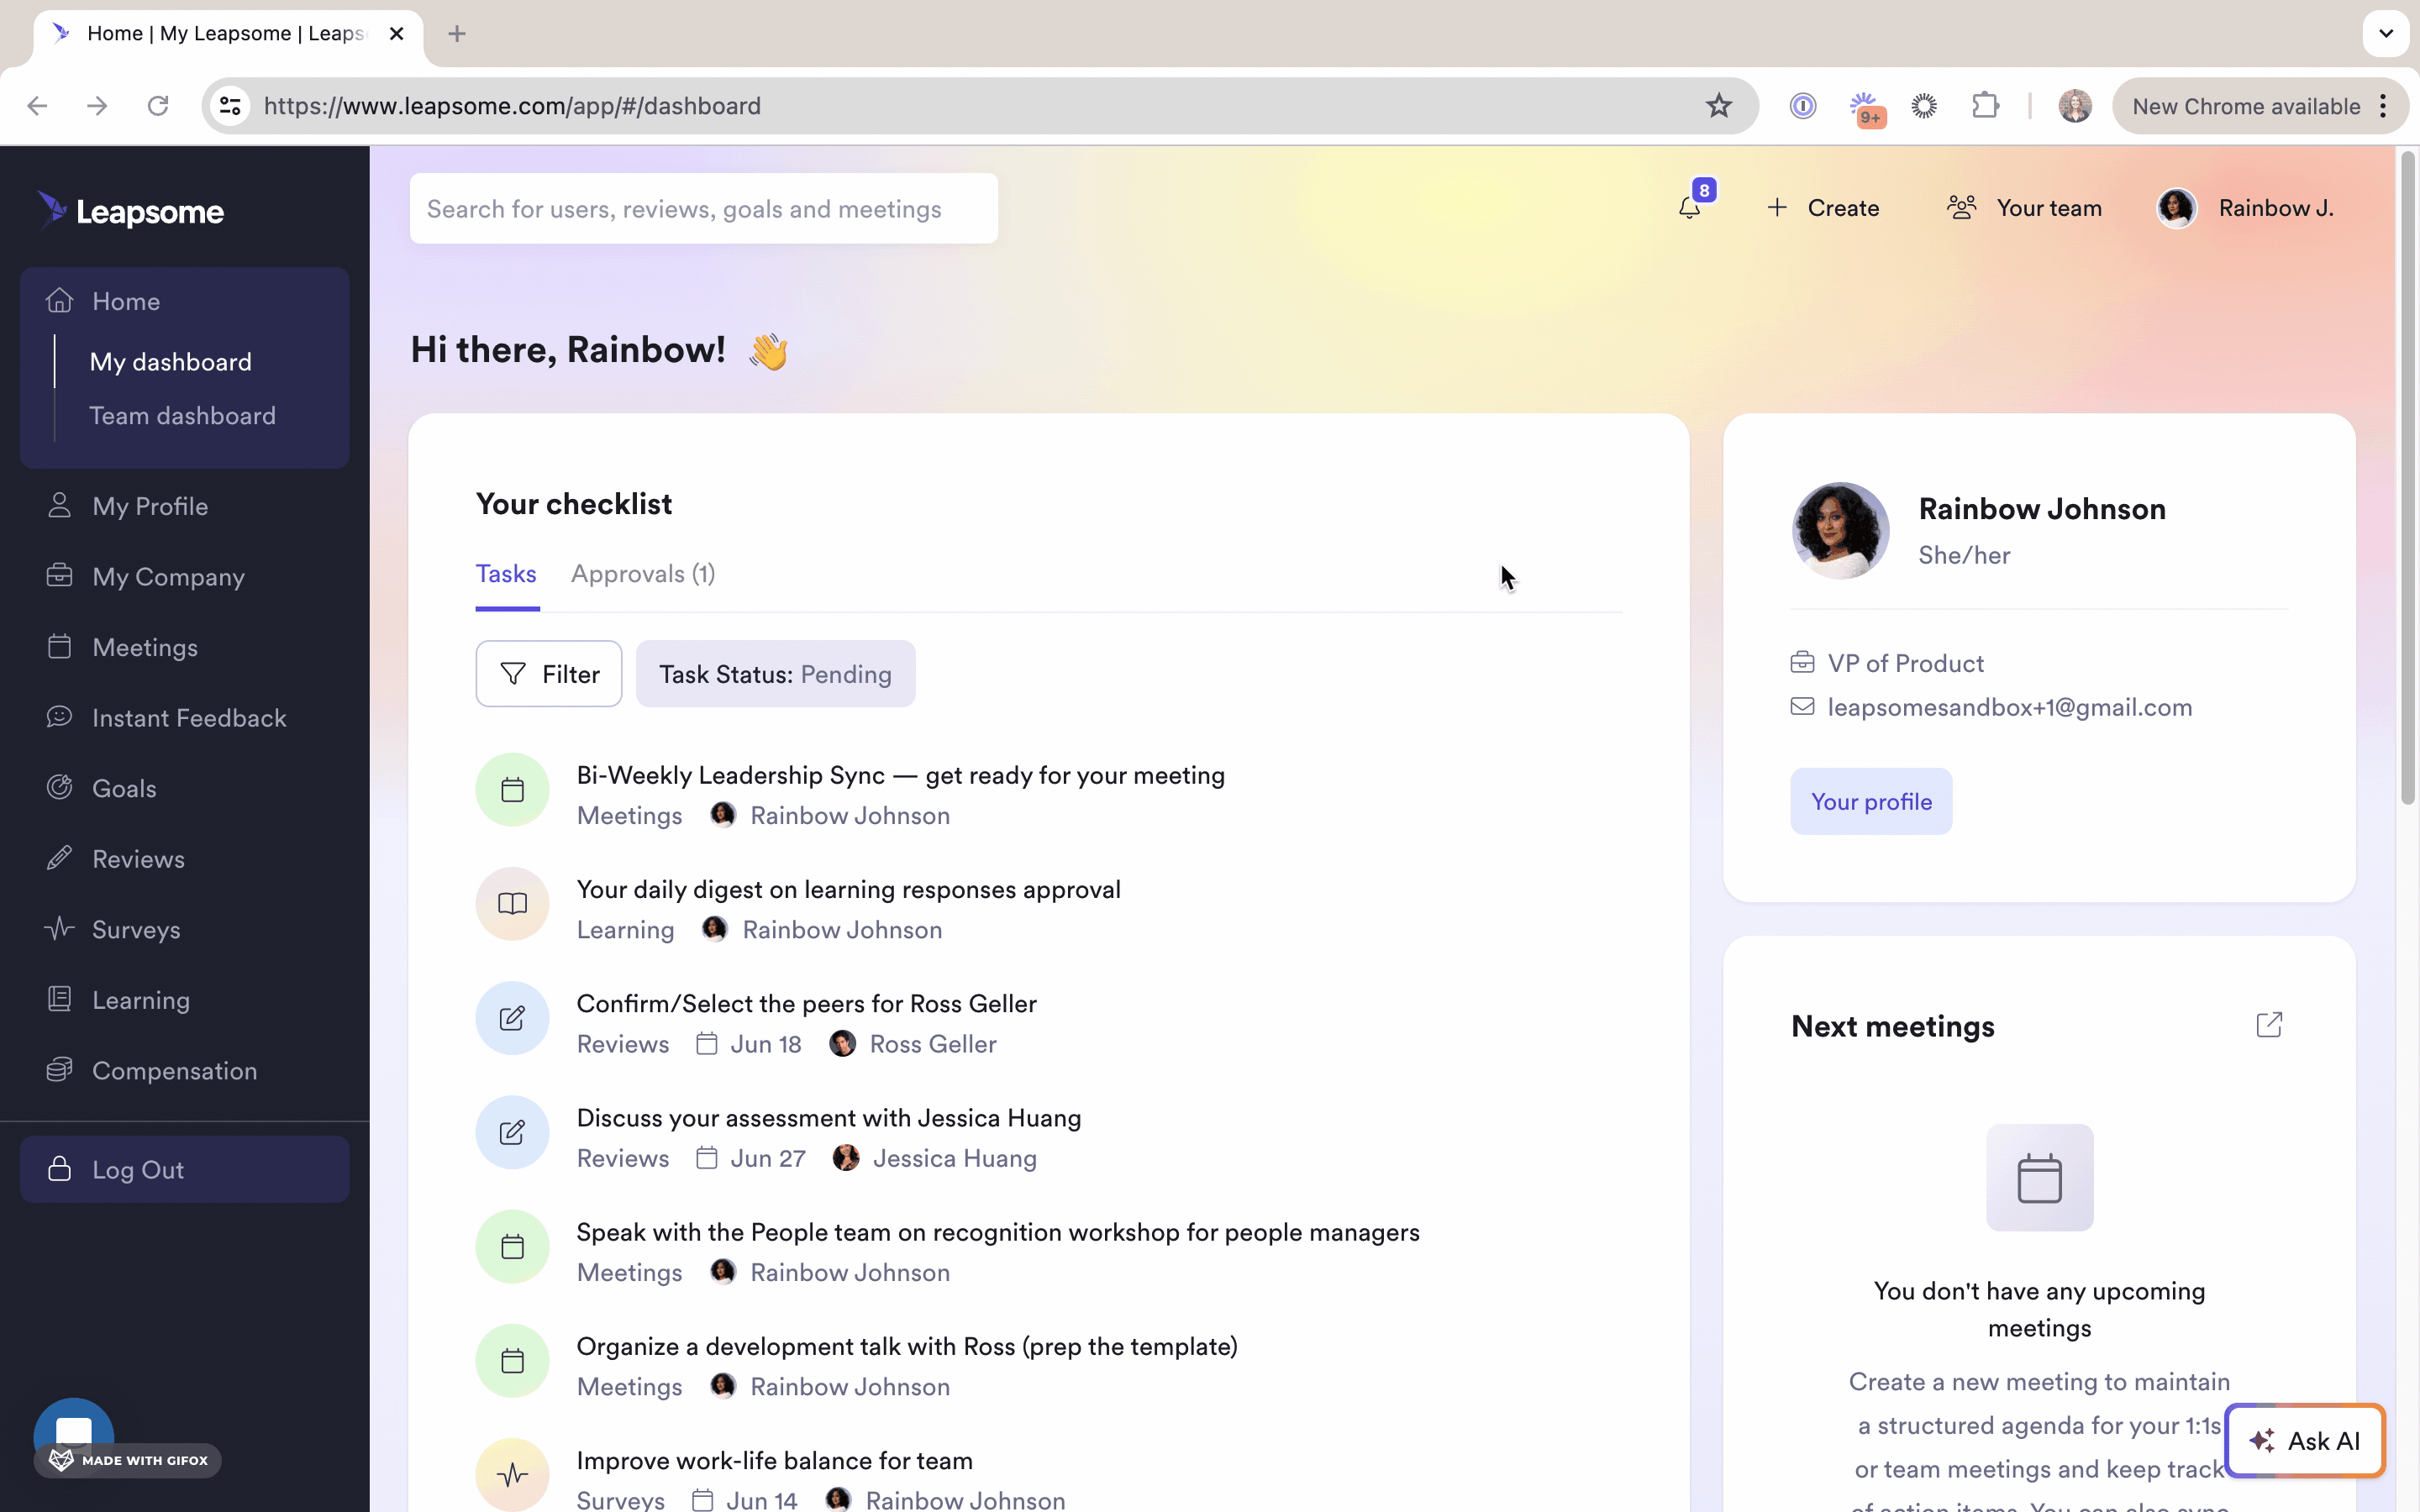Open Discuss your assessment with Jessica Huang
2420x1512 pixels.
pyautogui.click(x=829, y=1118)
